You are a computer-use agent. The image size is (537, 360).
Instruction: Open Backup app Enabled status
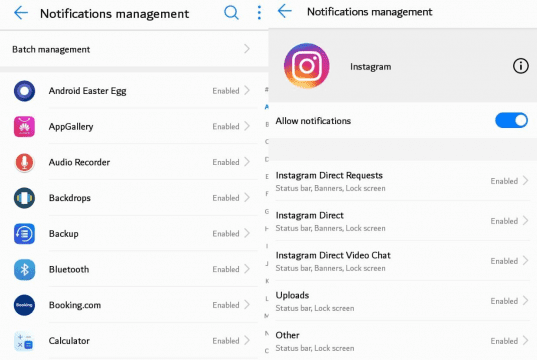(x=226, y=234)
